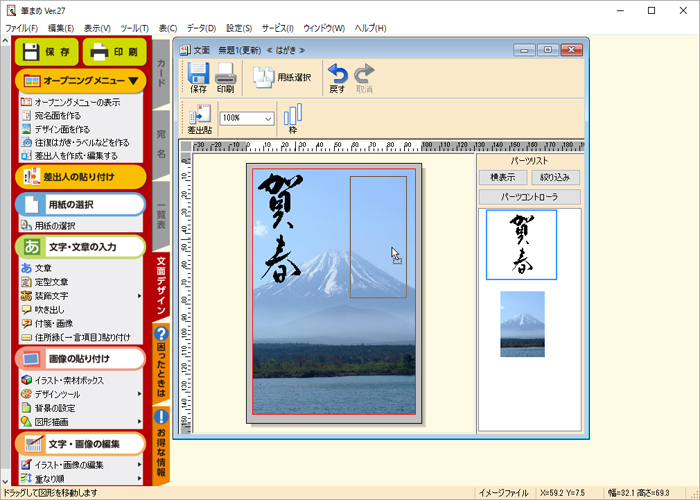Click the green 保存 save button in sidebar
This screenshot has height=500, width=700.
click(x=46, y=51)
